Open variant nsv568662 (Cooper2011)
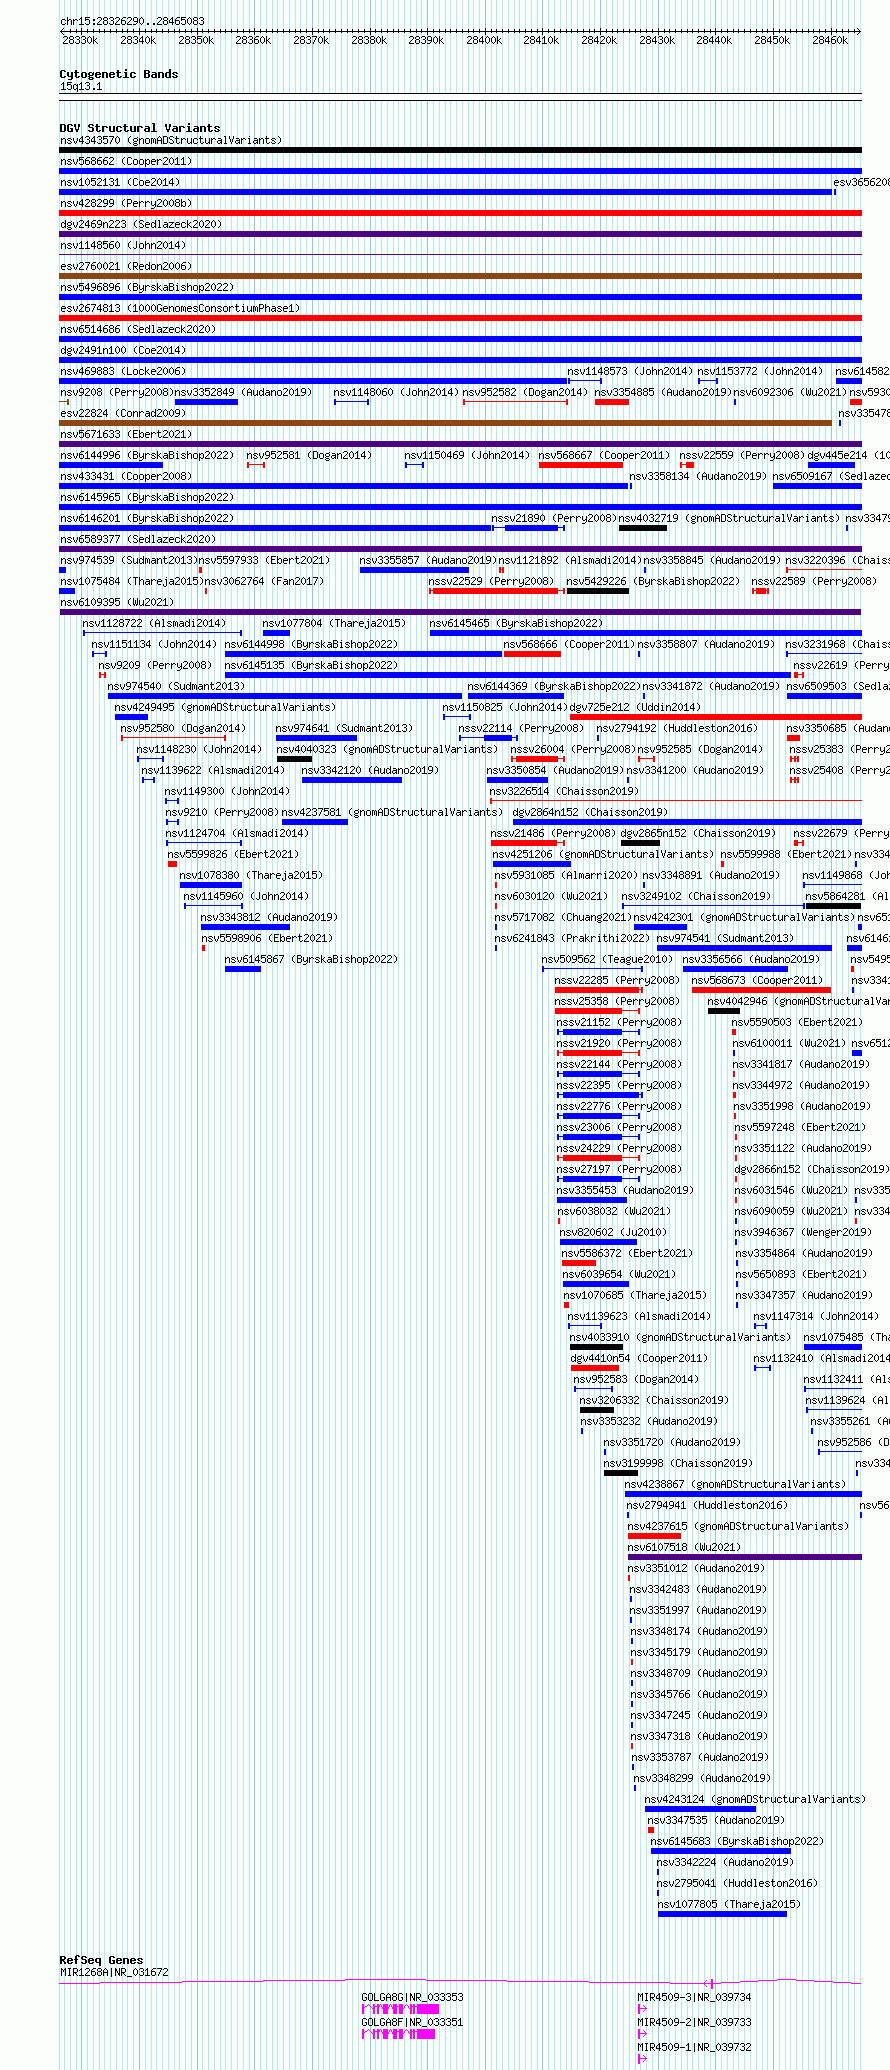Screen dimensions: 890x2070 pos(126,161)
